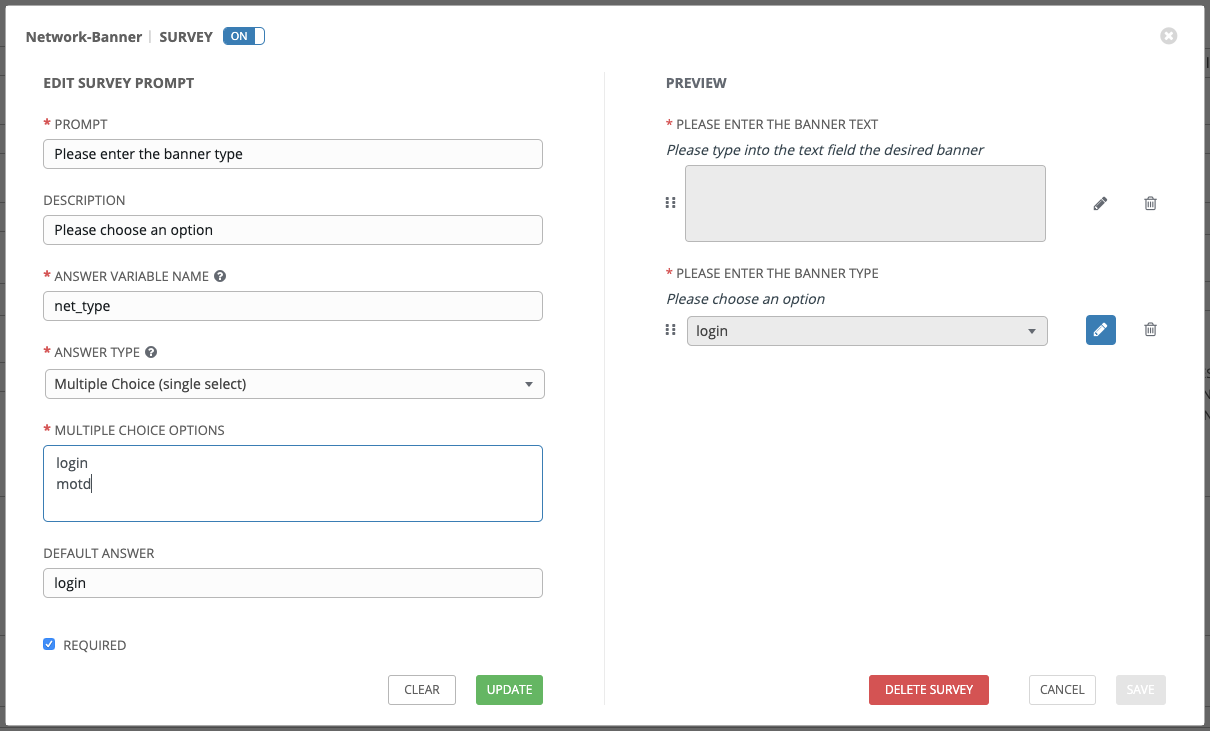Screen dimensions: 1210x731
Task: Click the banner text preview text area
Action: click(865, 204)
